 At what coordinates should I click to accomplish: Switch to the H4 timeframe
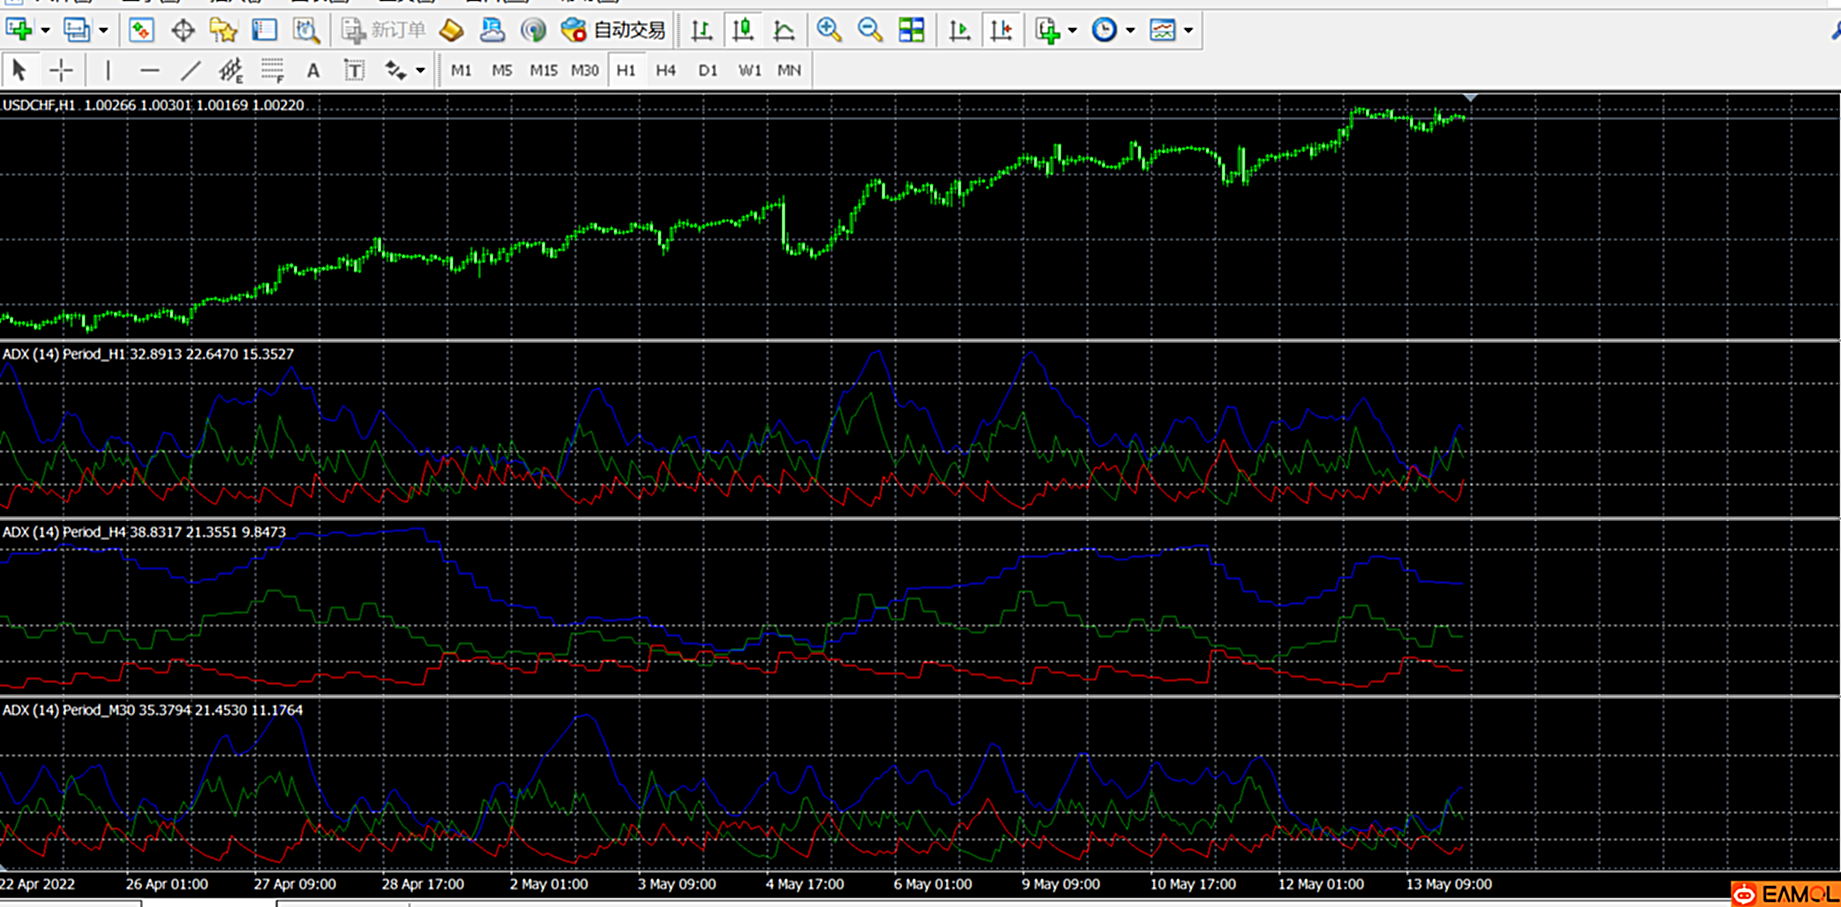coord(666,70)
